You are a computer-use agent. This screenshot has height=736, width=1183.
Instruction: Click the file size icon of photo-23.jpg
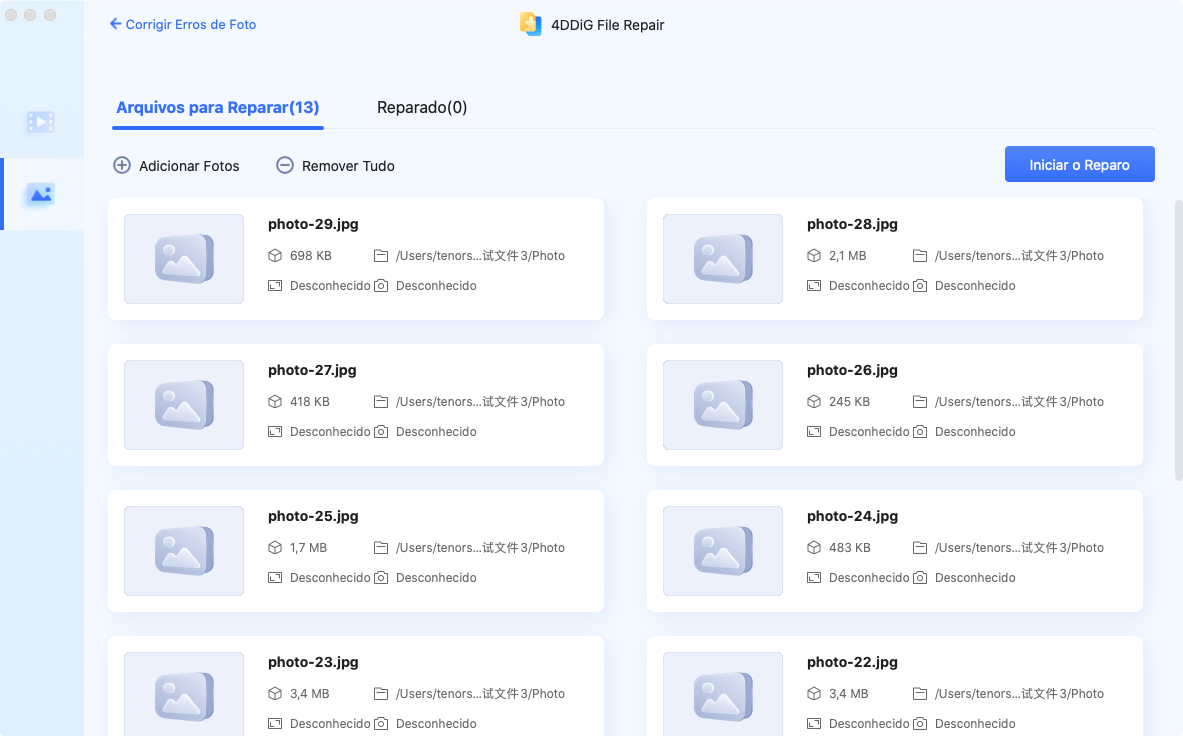click(x=275, y=694)
